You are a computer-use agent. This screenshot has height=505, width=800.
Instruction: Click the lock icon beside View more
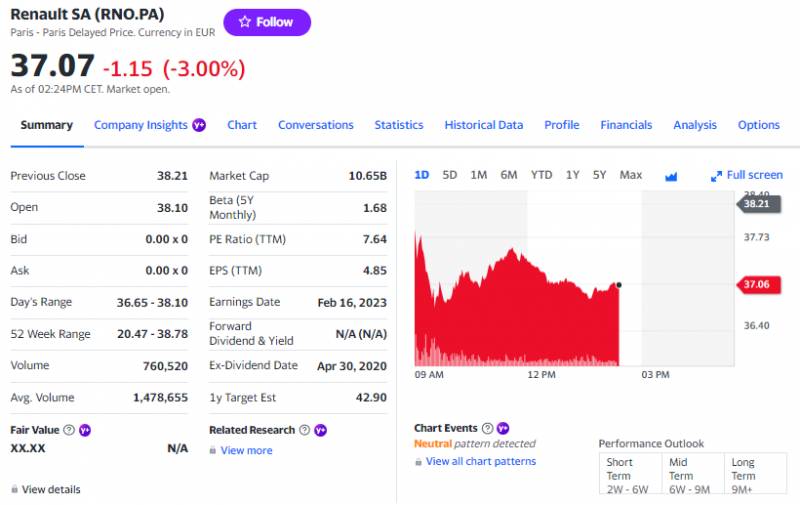coord(213,450)
